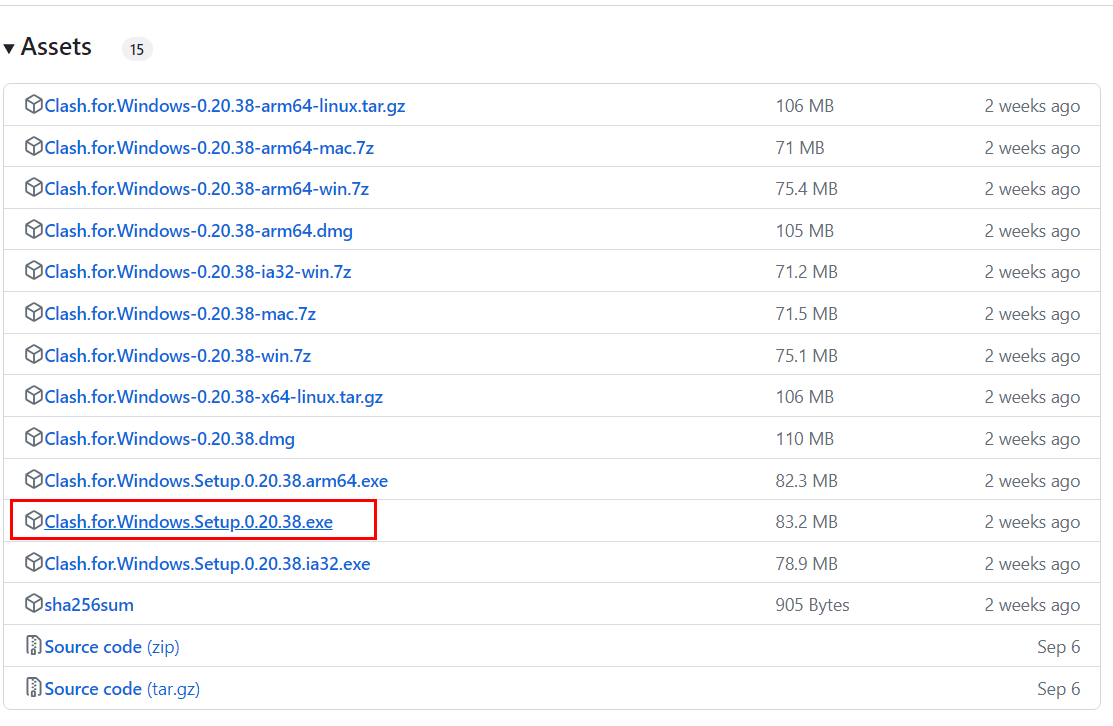This screenshot has height=726, width=1113.
Task: Click the 71.2 MB file size
Action: pos(806,272)
